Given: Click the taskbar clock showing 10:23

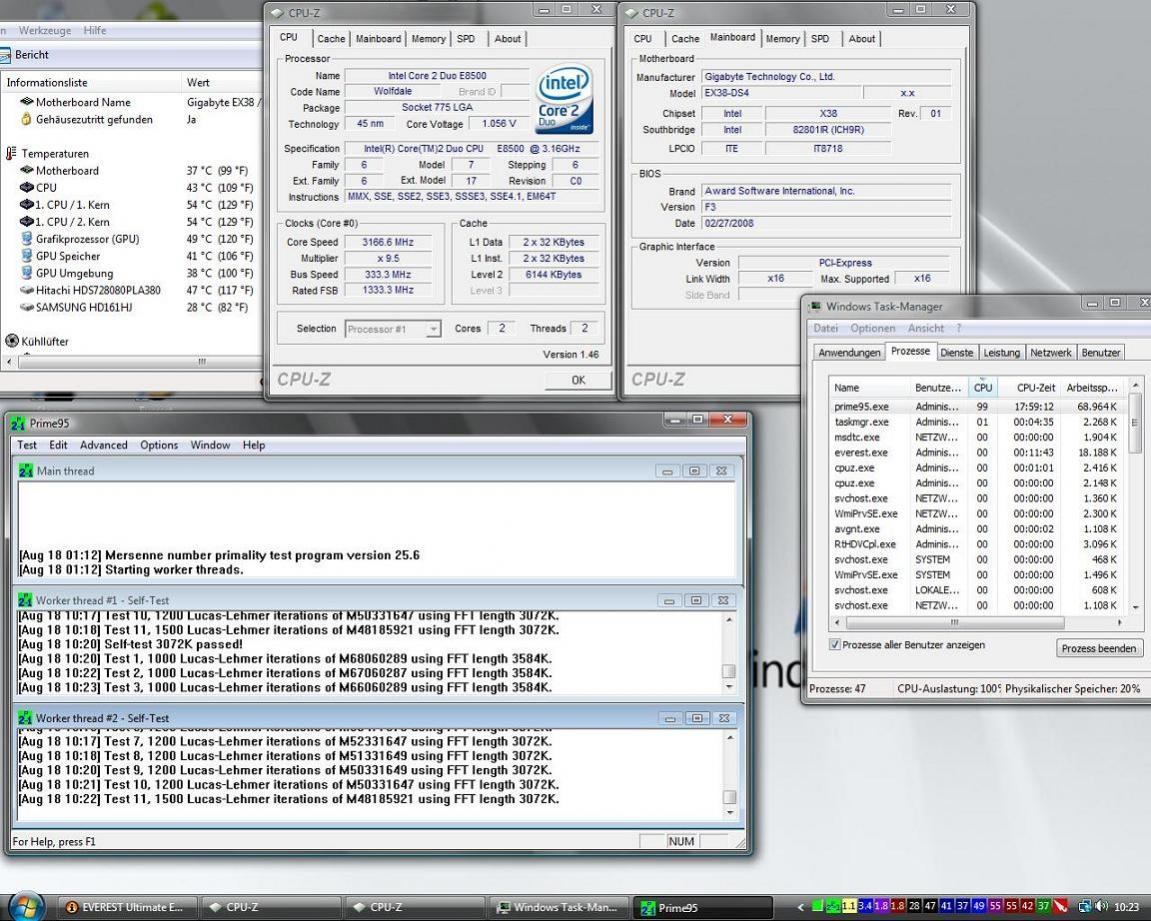Looking at the screenshot, I should [x=1127, y=907].
